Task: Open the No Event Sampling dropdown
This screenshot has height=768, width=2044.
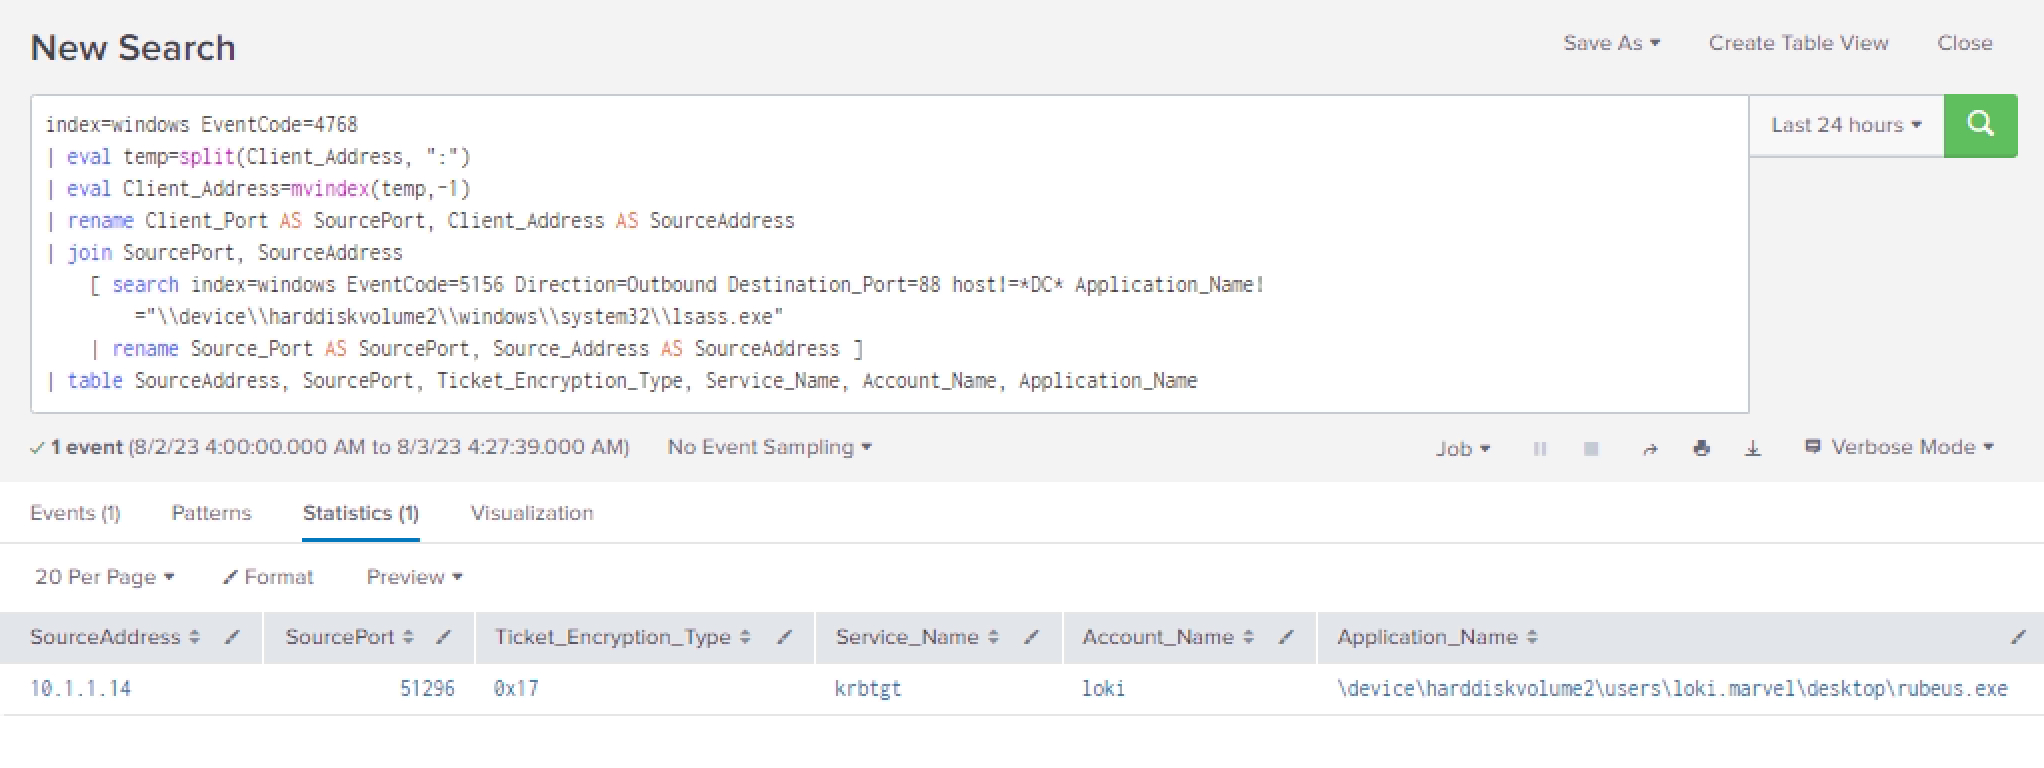Action: [x=769, y=447]
